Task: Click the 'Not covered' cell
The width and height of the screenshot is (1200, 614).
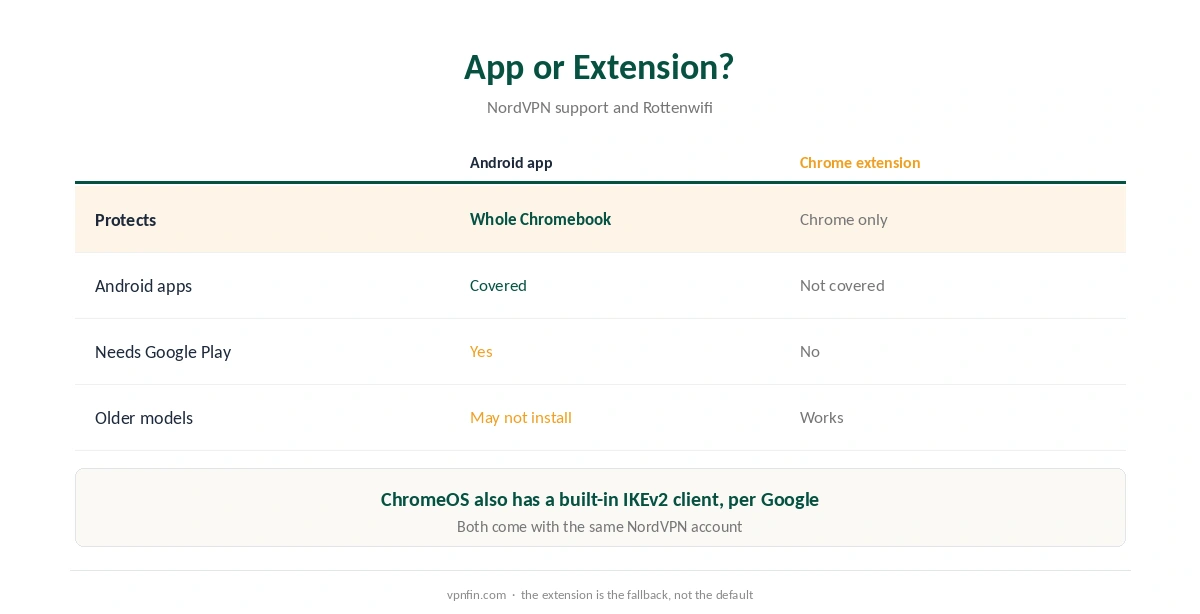Action: (x=842, y=285)
